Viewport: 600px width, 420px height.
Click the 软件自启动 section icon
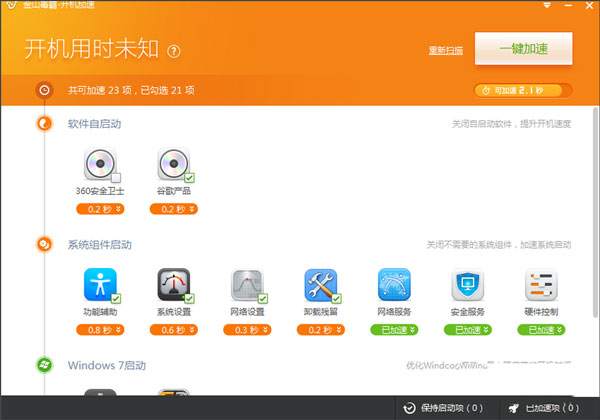pyautogui.click(x=44, y=124)
